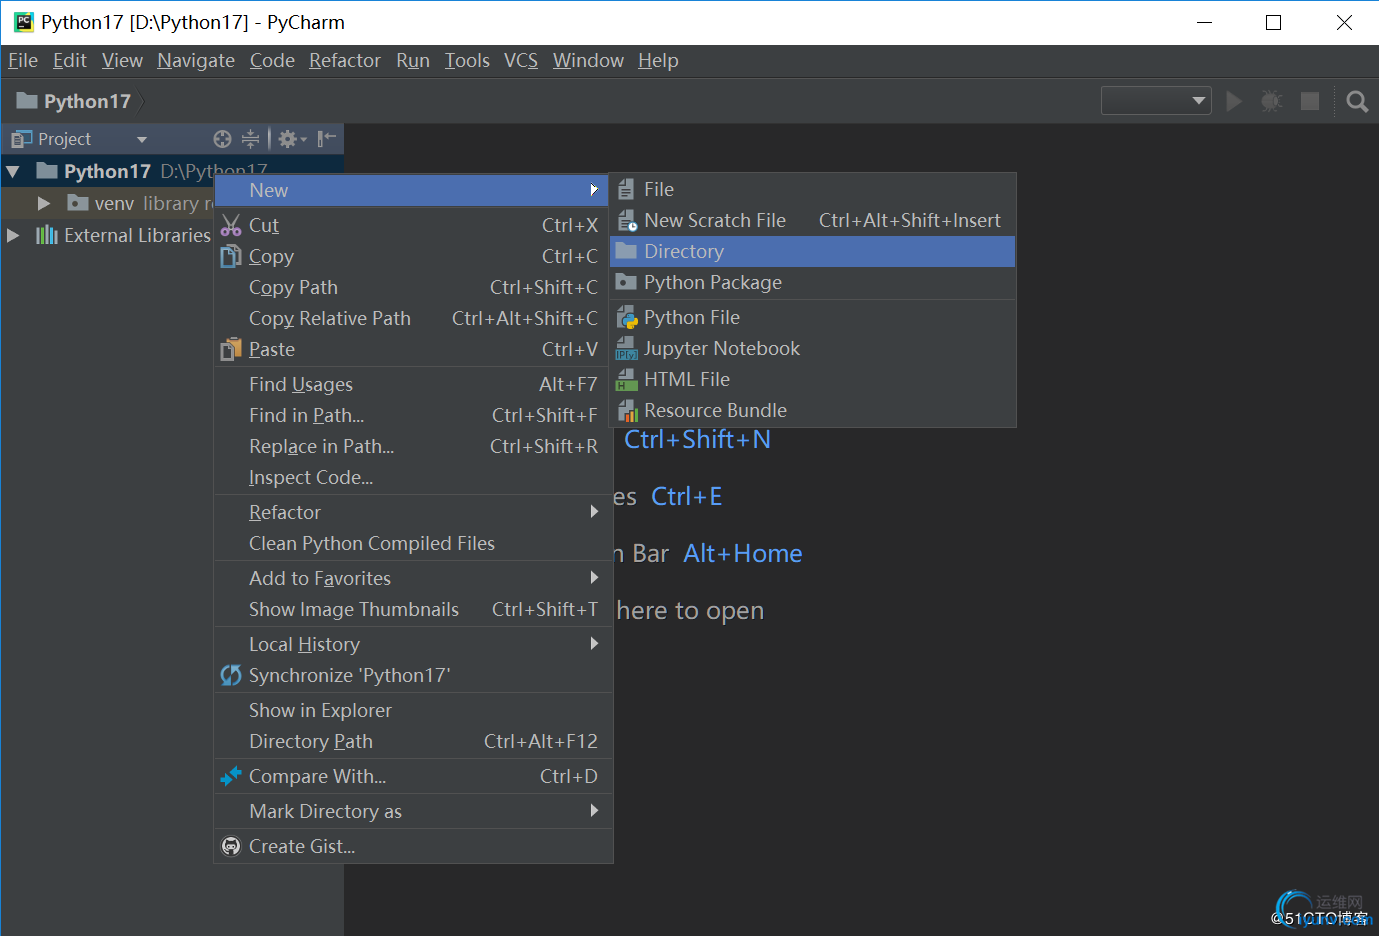Click Show in Explorer menu entry
This screenshot has width=1379, height=936.
click(x=320, y=711)
